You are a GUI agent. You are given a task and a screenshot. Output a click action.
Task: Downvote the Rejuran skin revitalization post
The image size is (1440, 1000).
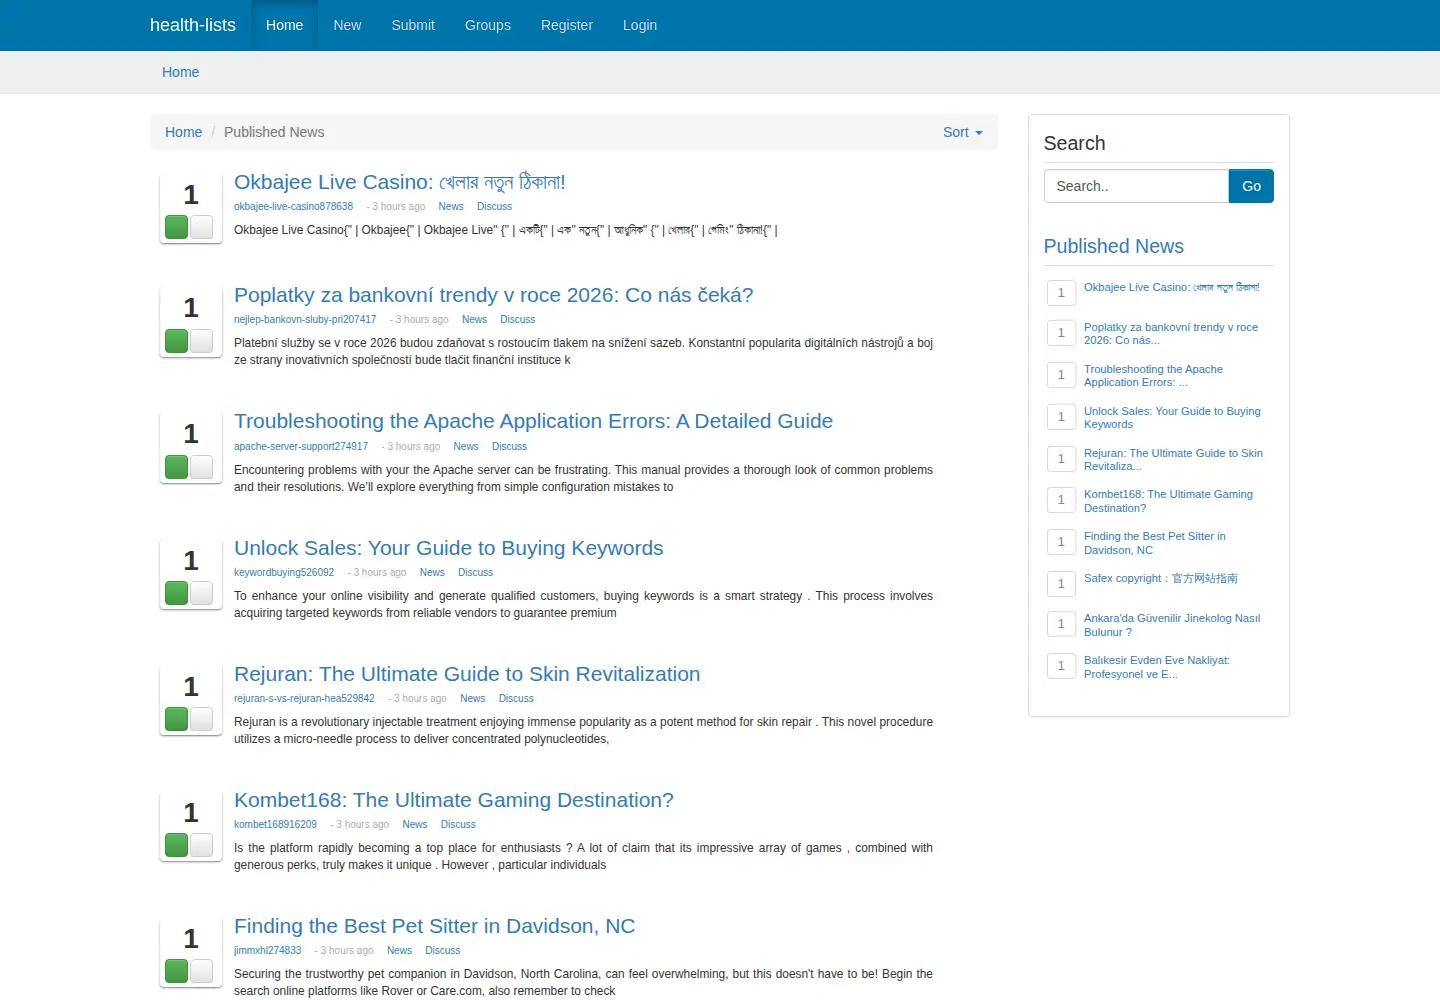point(202,719)
